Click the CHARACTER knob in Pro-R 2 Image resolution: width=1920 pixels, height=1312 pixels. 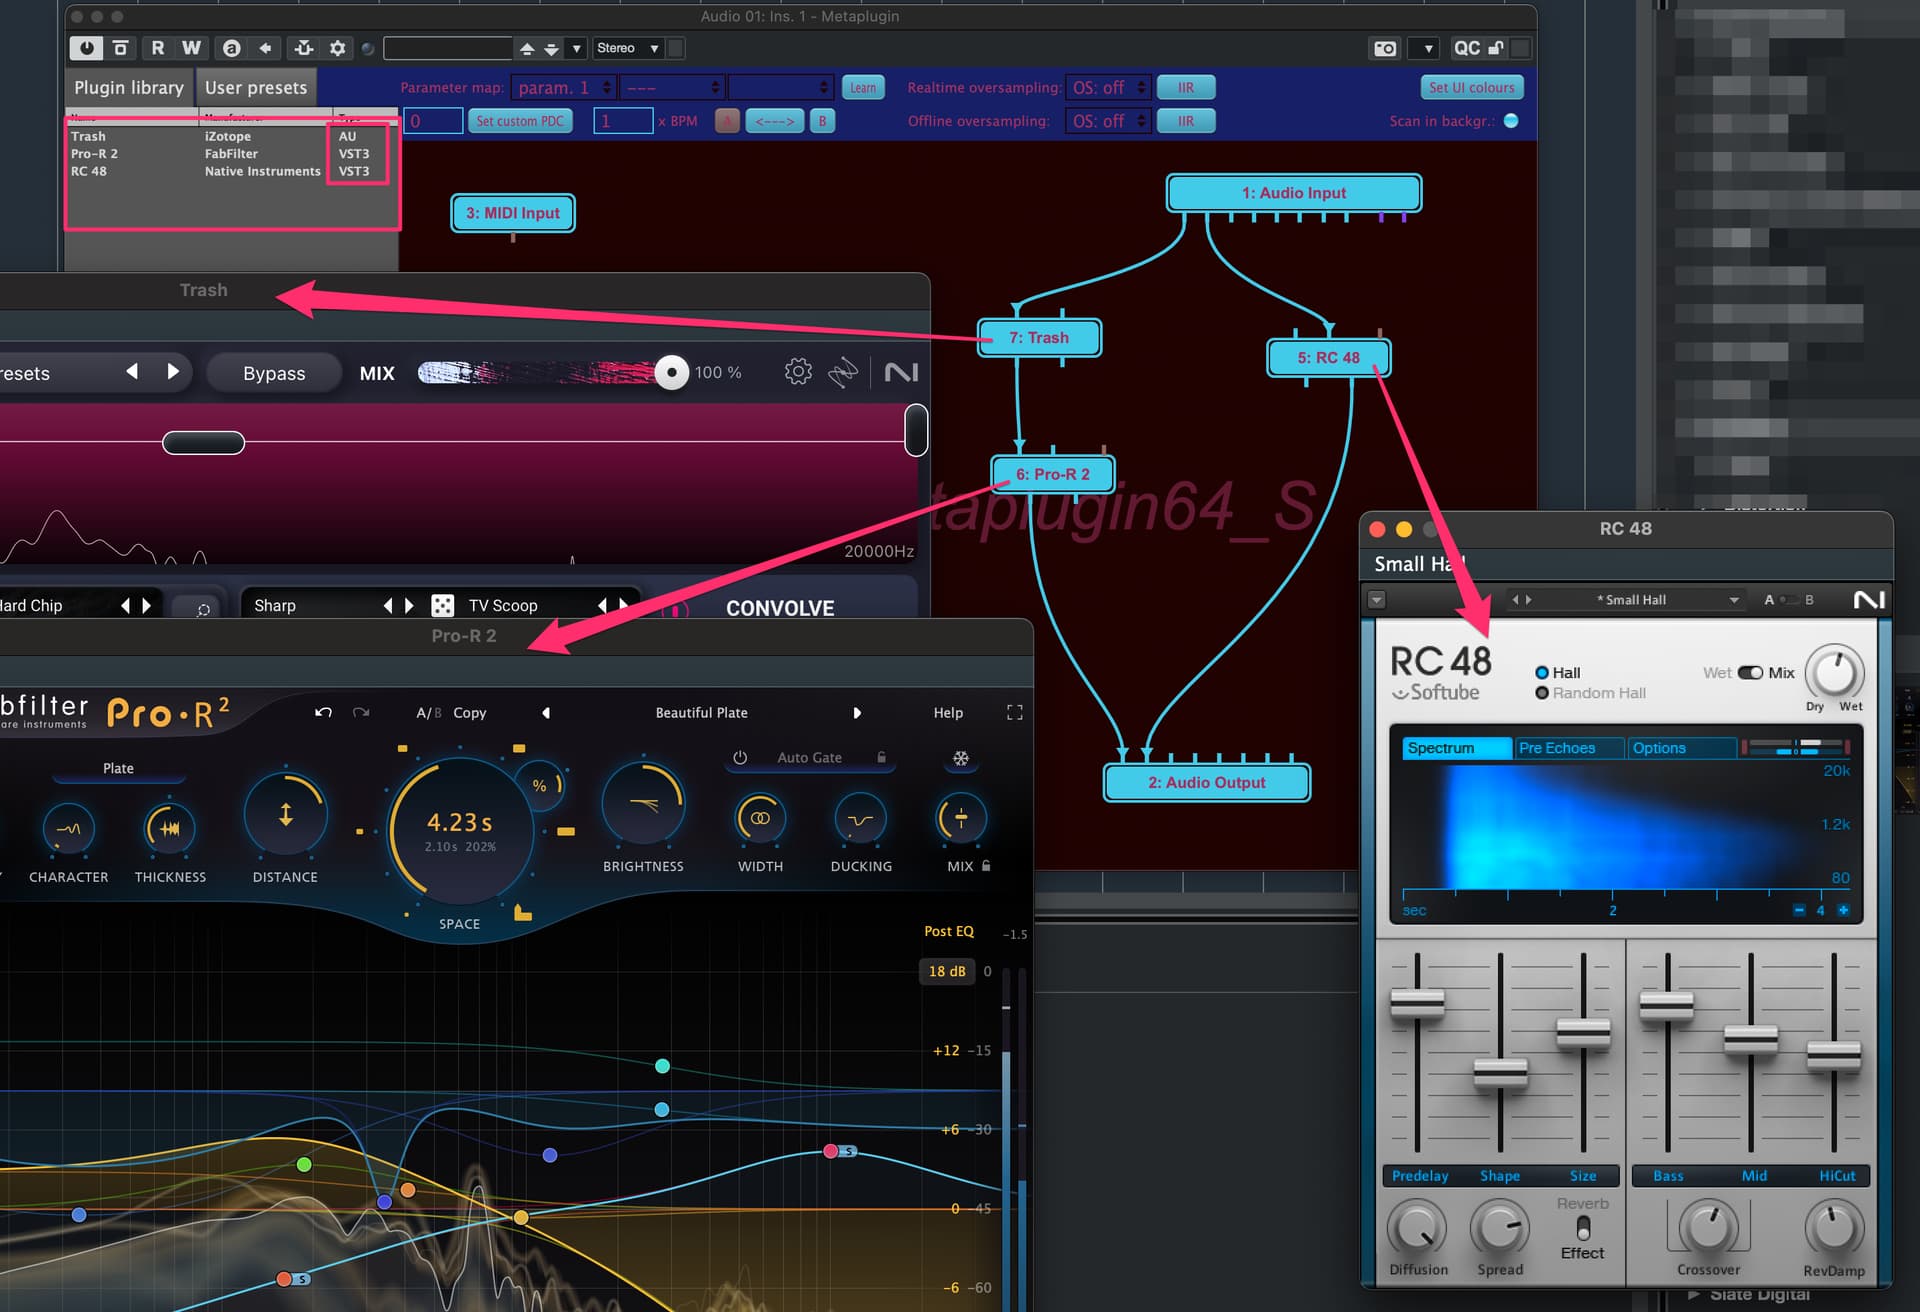[68, 828]
